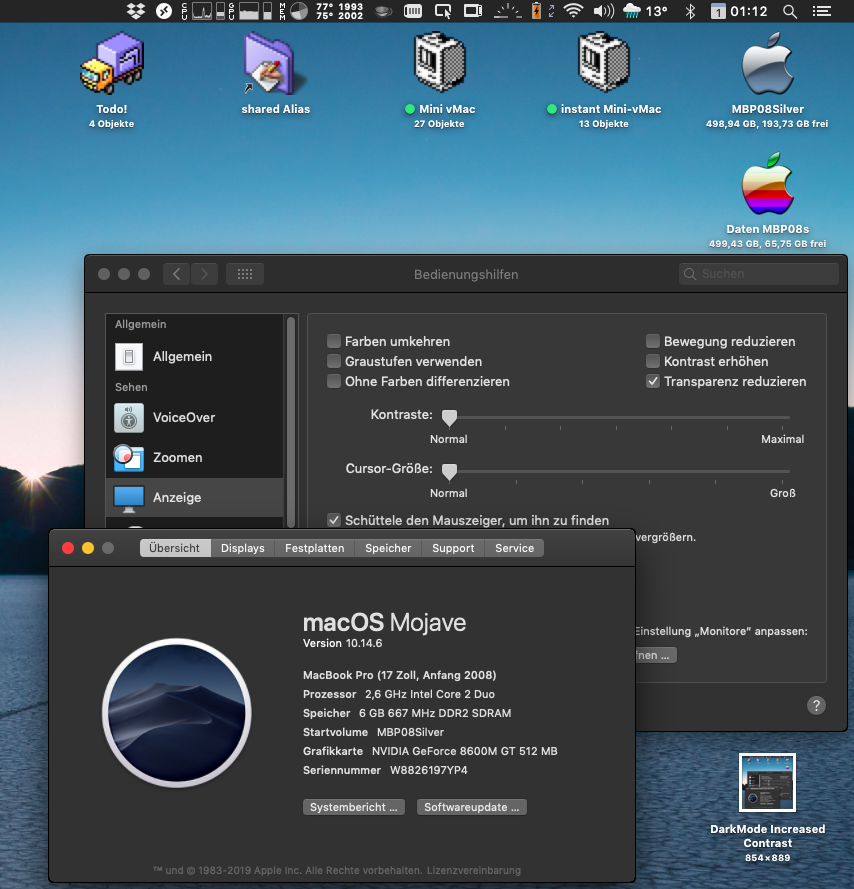Viewport: 854px width, 889px height.
Task: Select the Todo! truck folder on desktop
Action: 112,62
